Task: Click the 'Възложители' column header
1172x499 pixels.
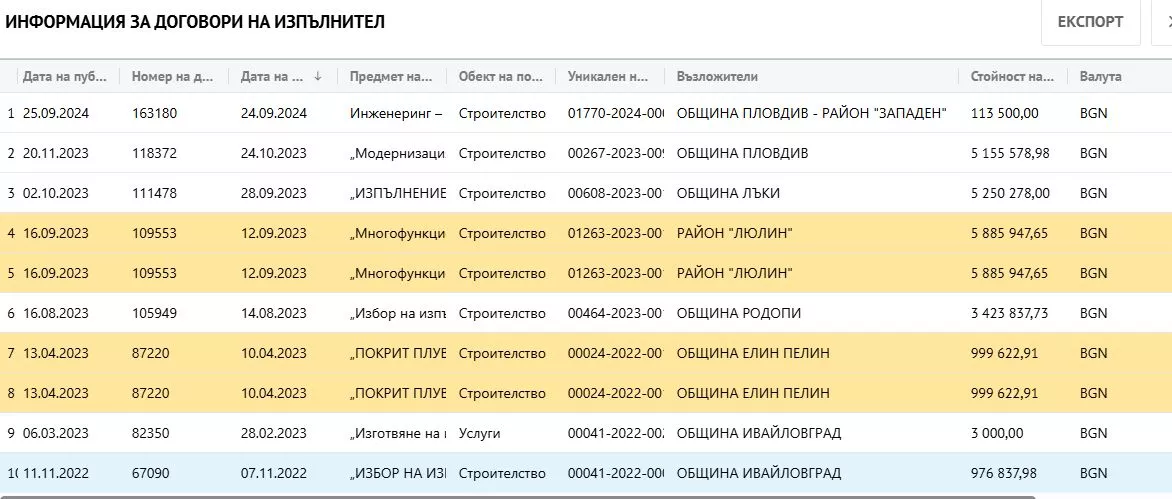Action: pos(717,76)
